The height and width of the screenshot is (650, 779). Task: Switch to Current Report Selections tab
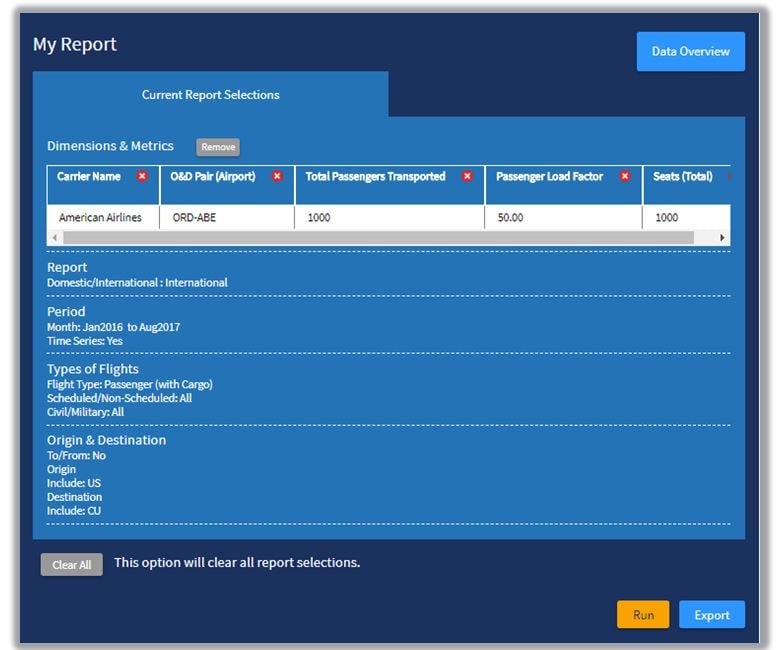point(210,95)
